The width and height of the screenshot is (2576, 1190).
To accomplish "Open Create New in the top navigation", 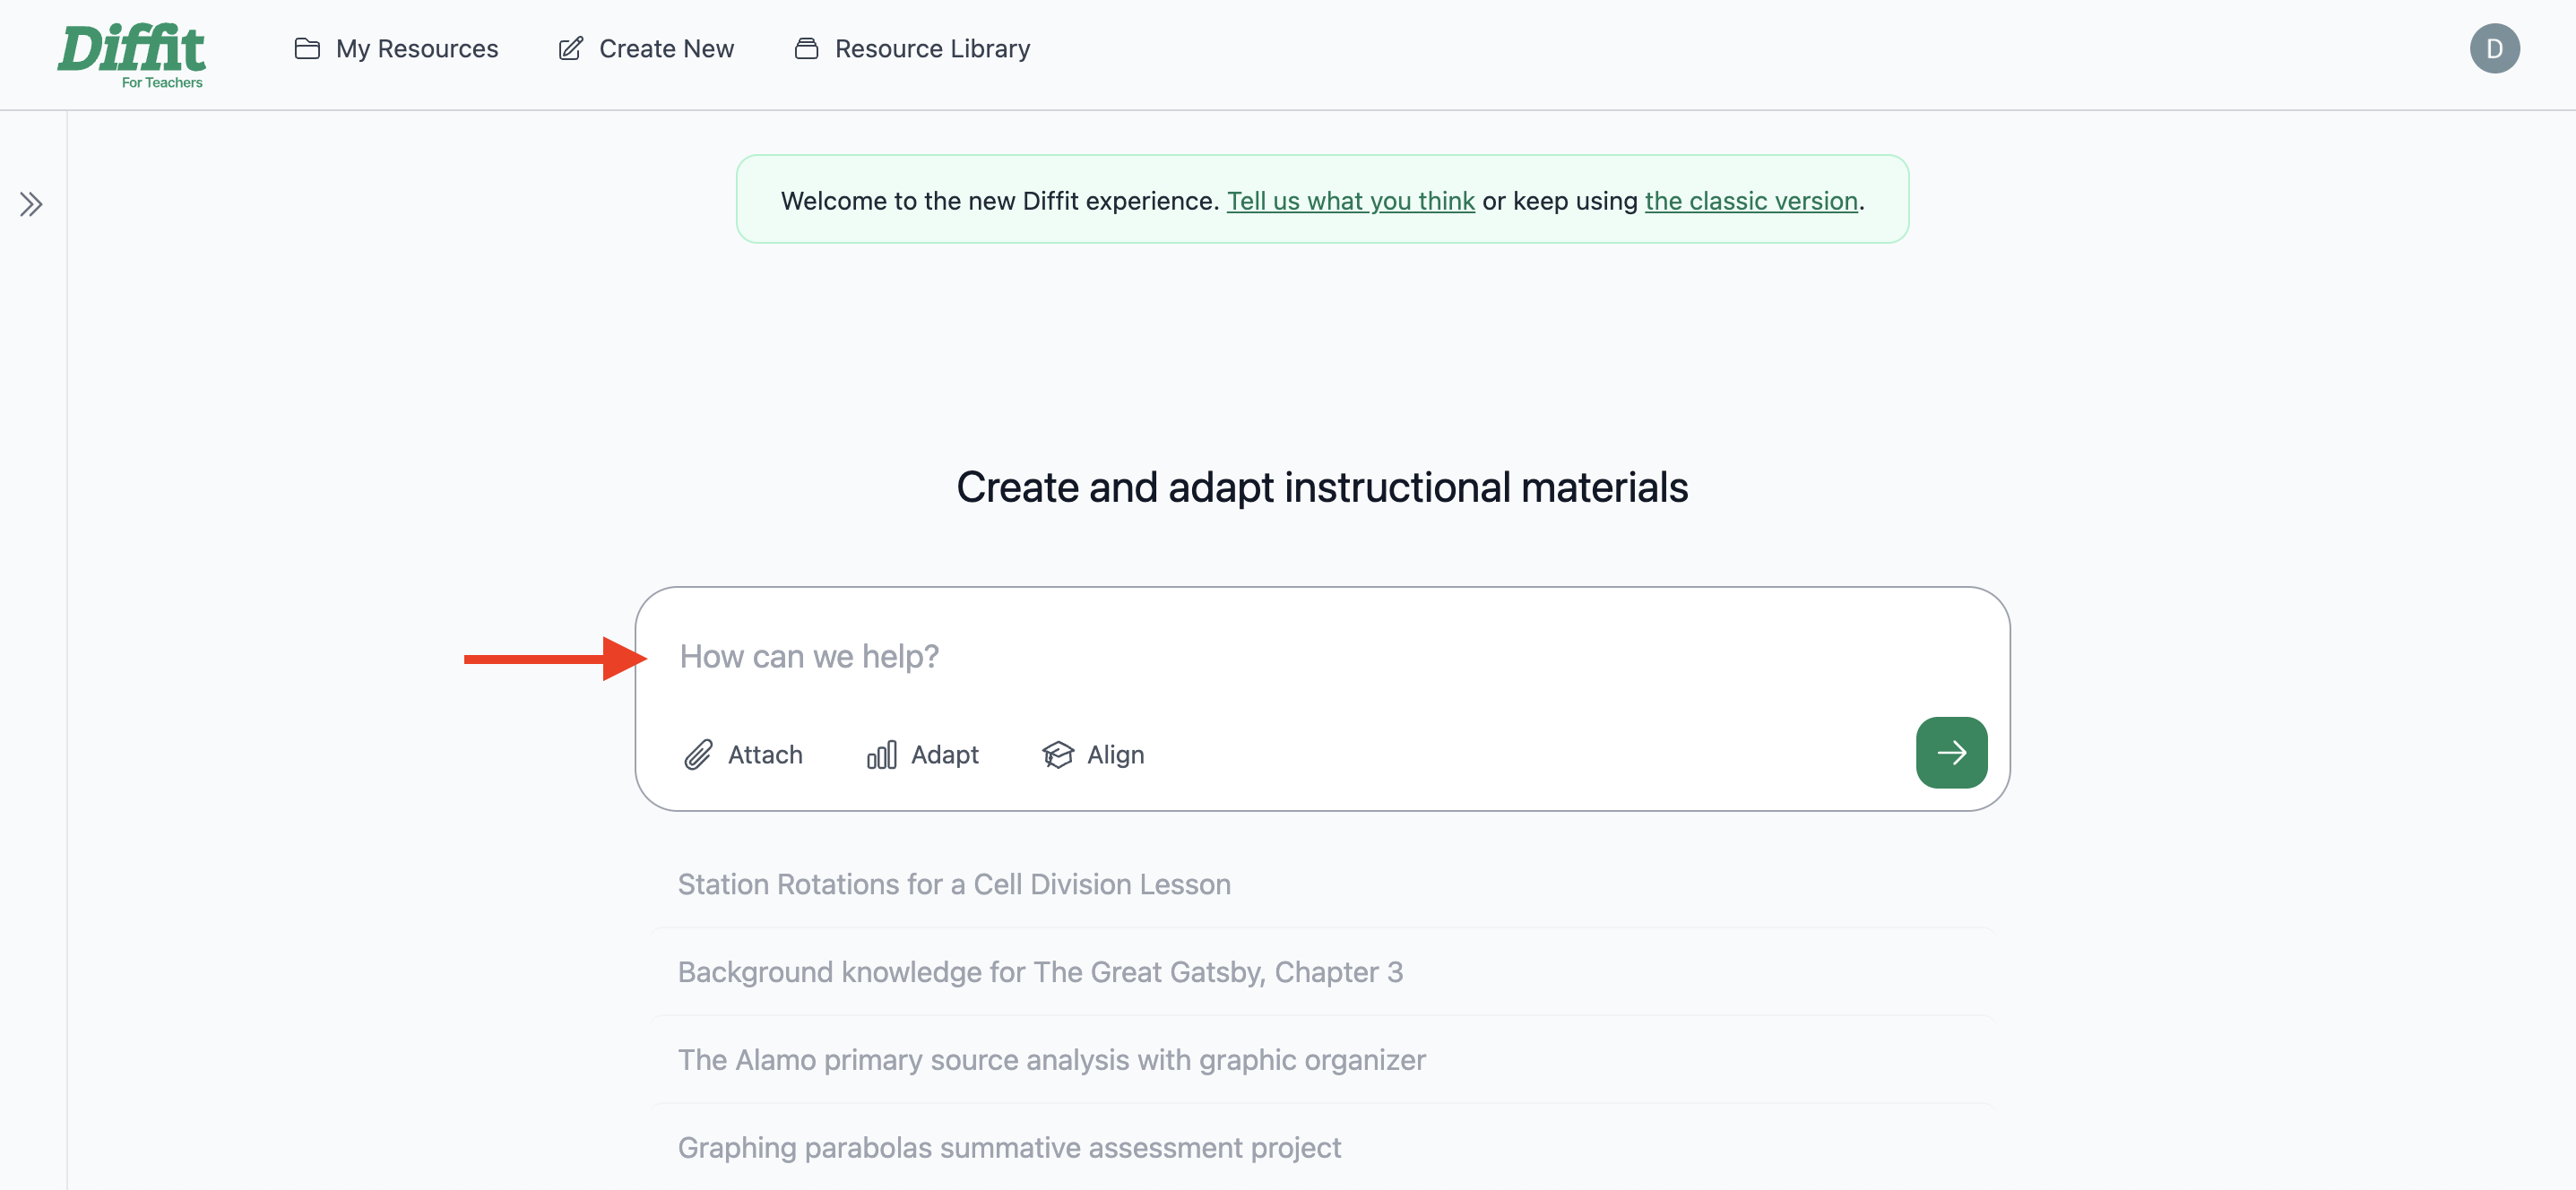I will tap(646, 49).
